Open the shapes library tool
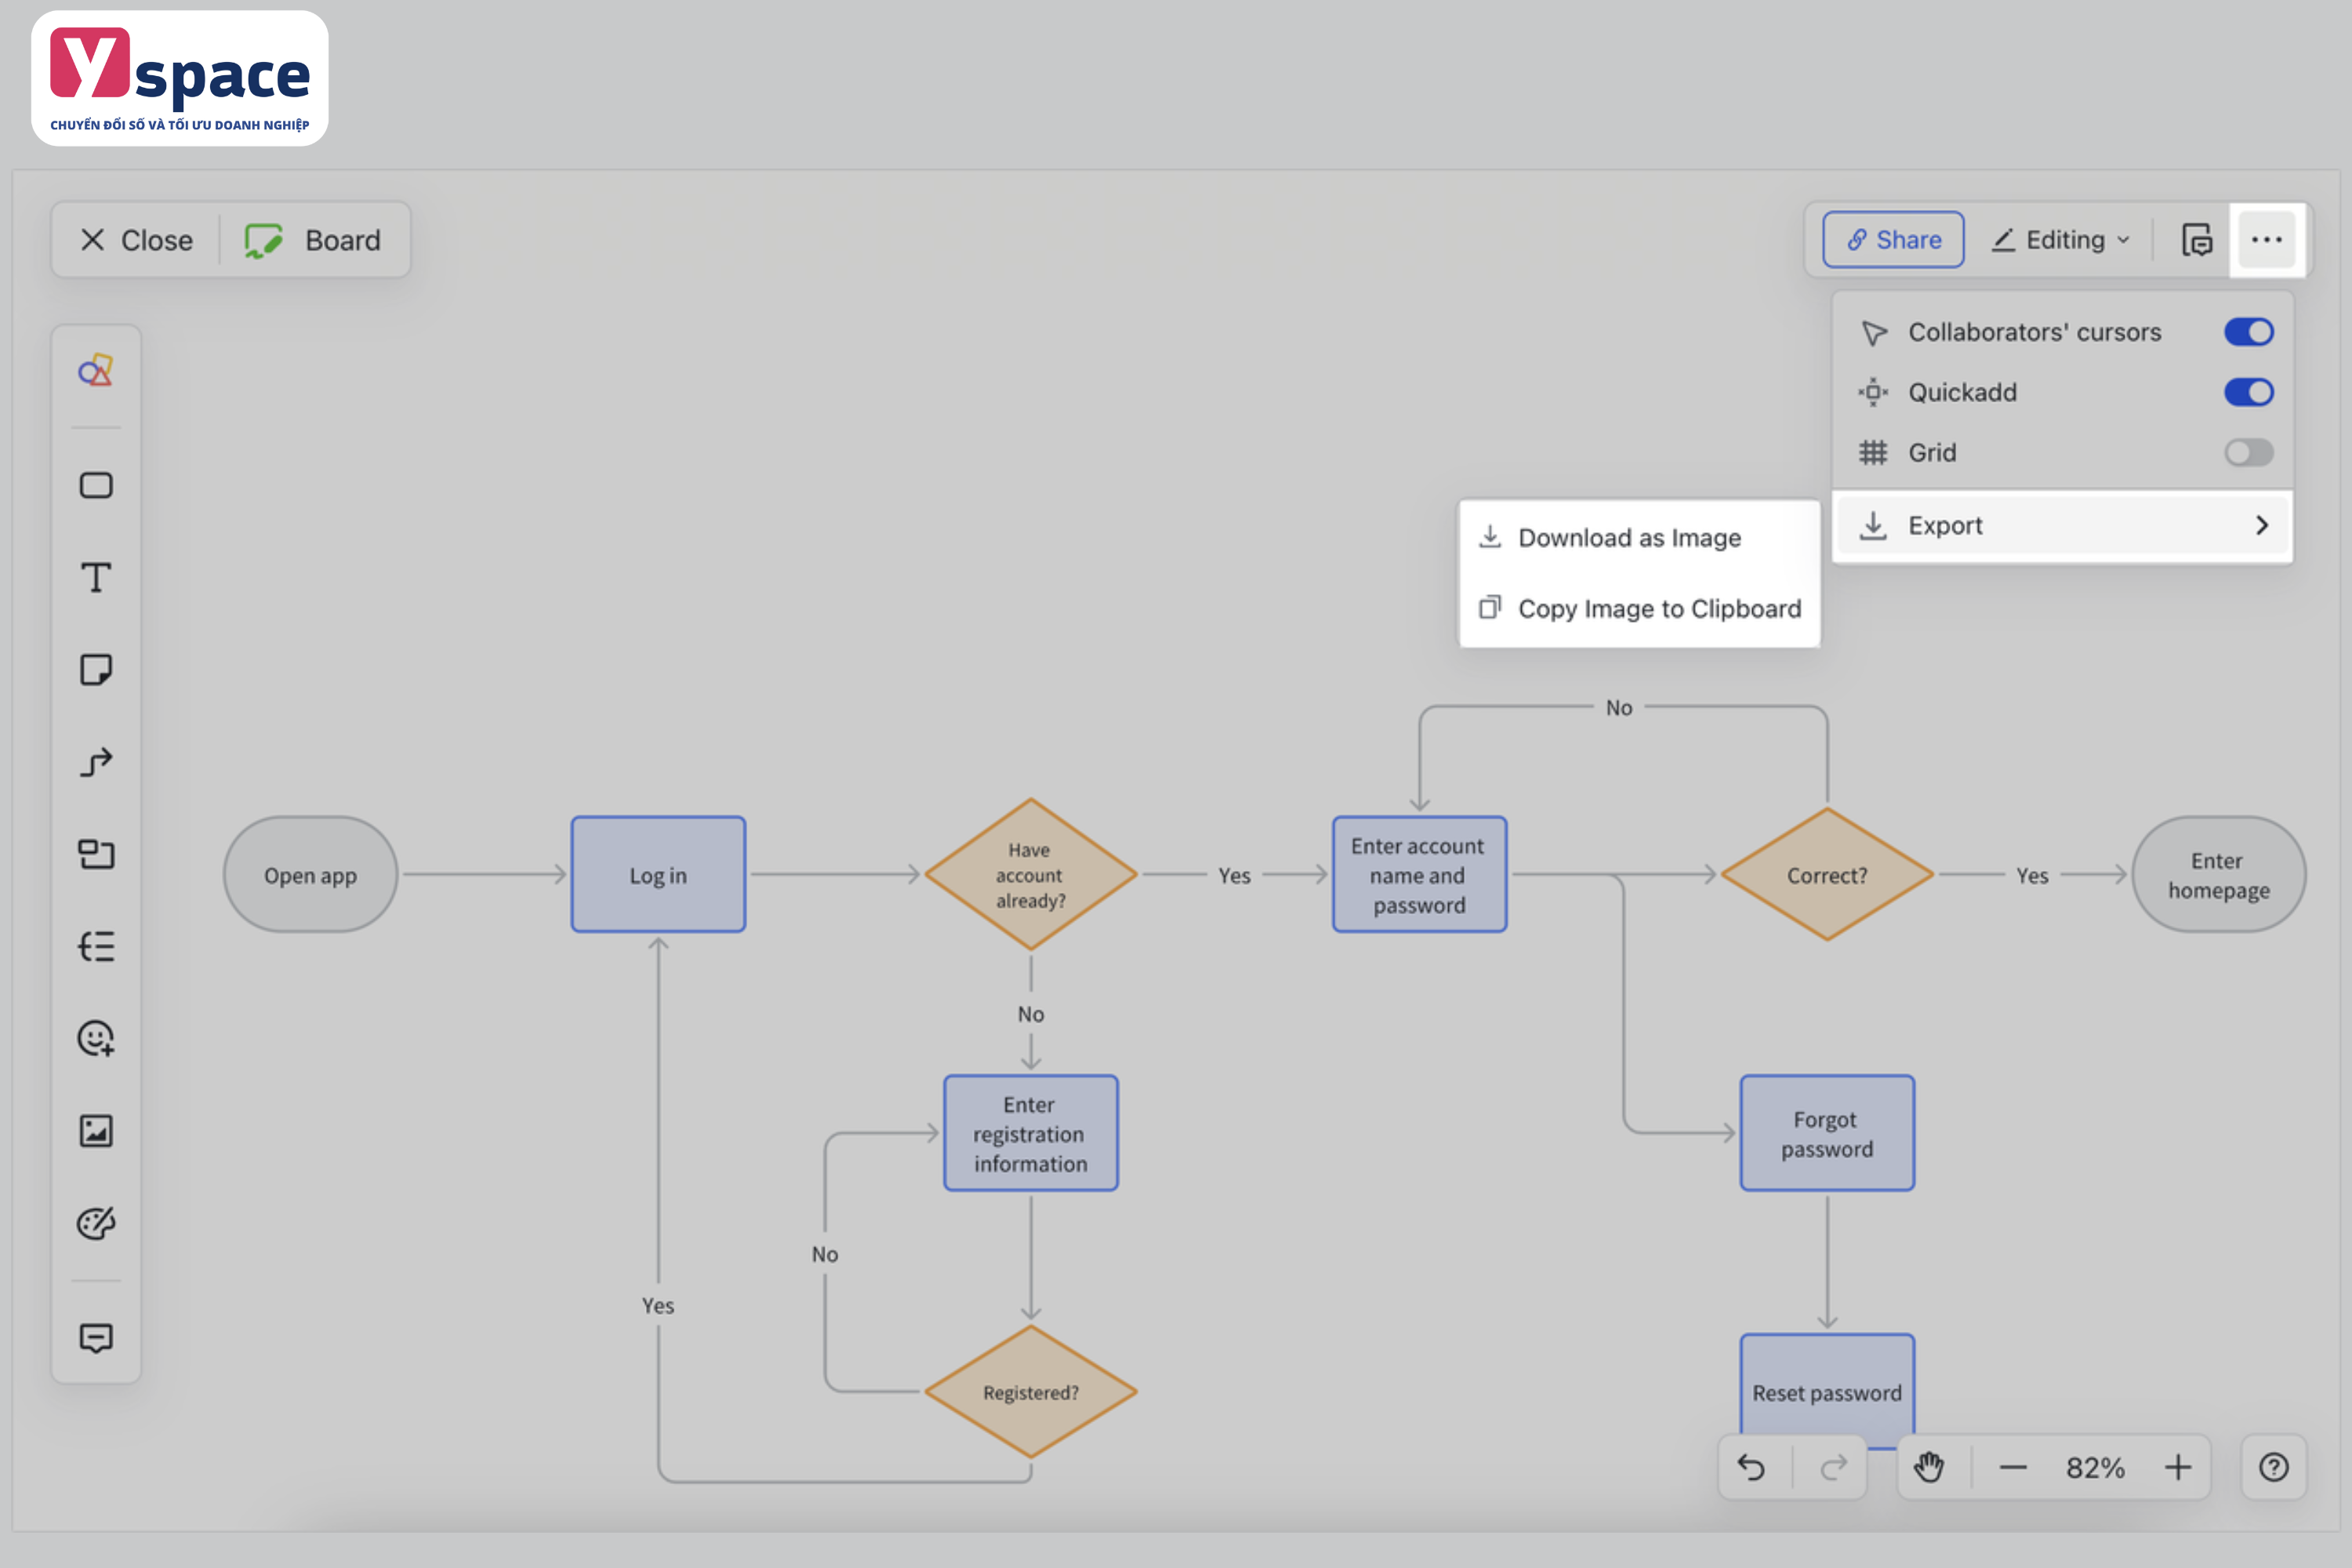This screenshot has width=2352, height=1568. coord(96,371)
